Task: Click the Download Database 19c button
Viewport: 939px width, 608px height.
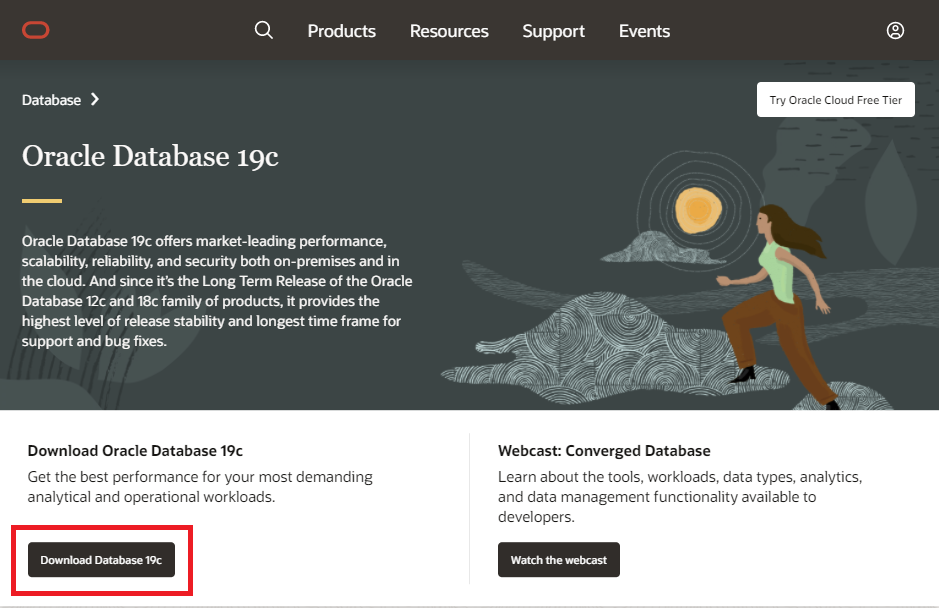Action: (x=101, y=559)
